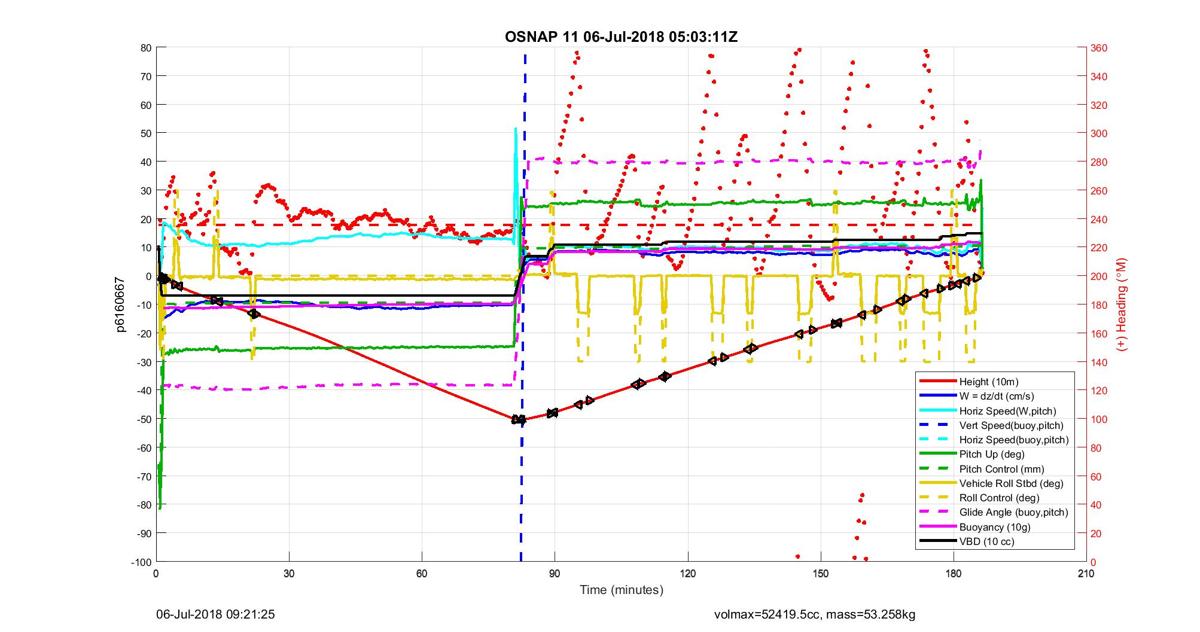Click right heading axis tick label "360"

(x=1100, y=48)
